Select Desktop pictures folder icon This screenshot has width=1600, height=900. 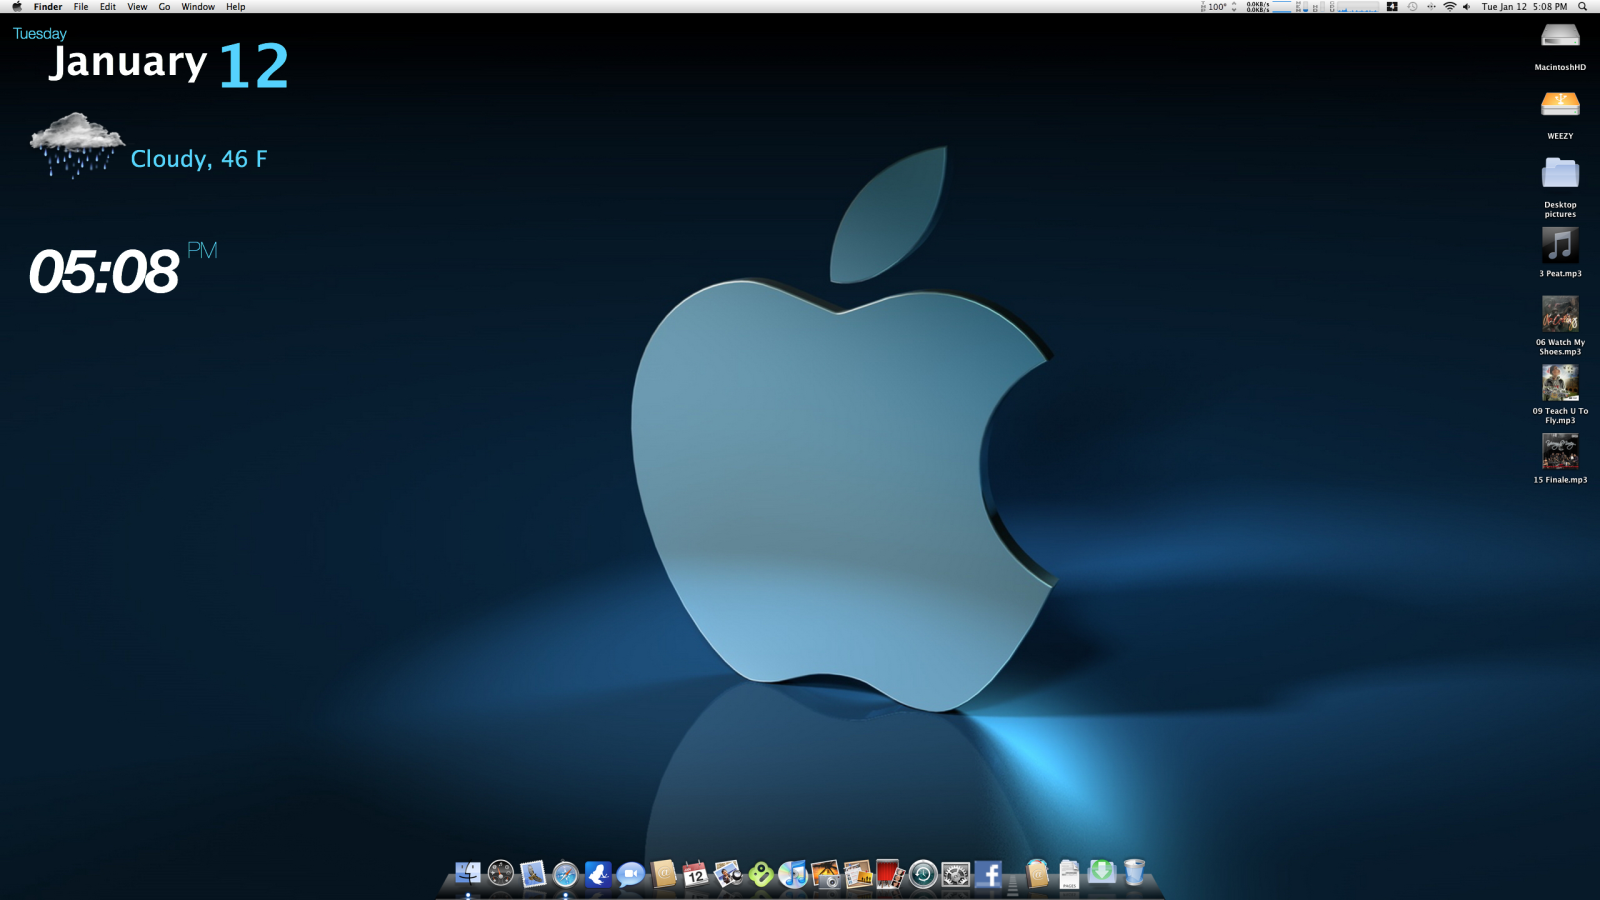pos(1560,173)
